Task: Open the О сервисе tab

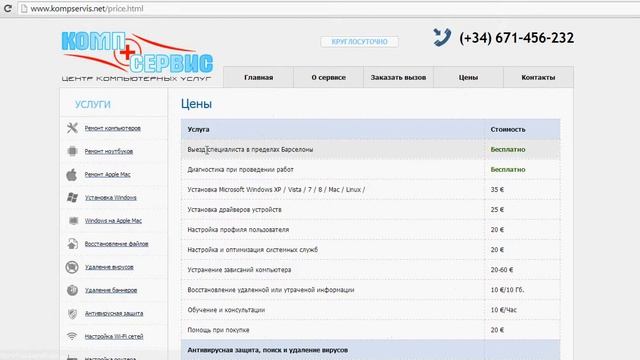Action: point(329,77)
